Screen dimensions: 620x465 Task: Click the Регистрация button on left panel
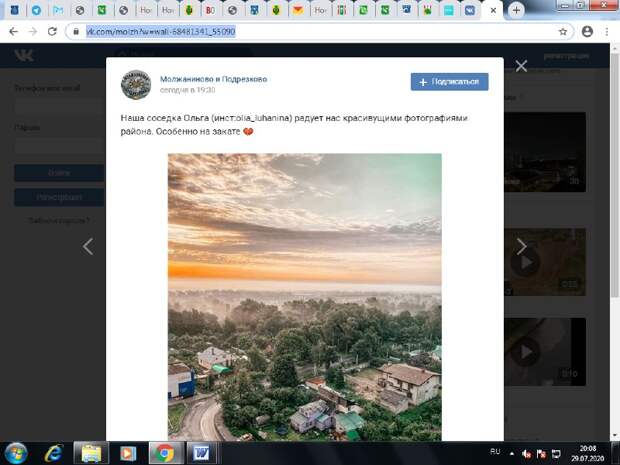(59, 197)
